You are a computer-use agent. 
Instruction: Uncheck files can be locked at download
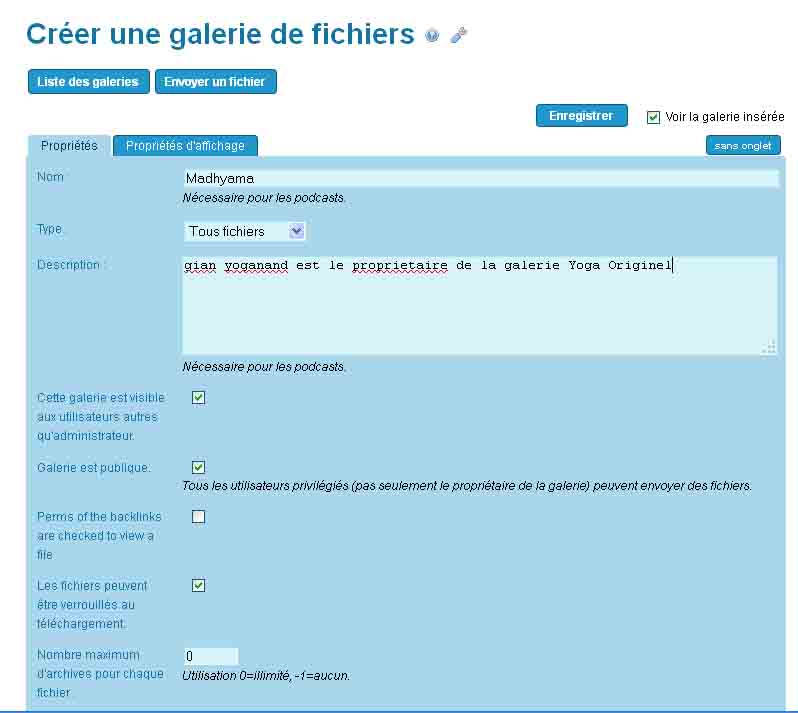pyautogui.click(x=198, y=585)
